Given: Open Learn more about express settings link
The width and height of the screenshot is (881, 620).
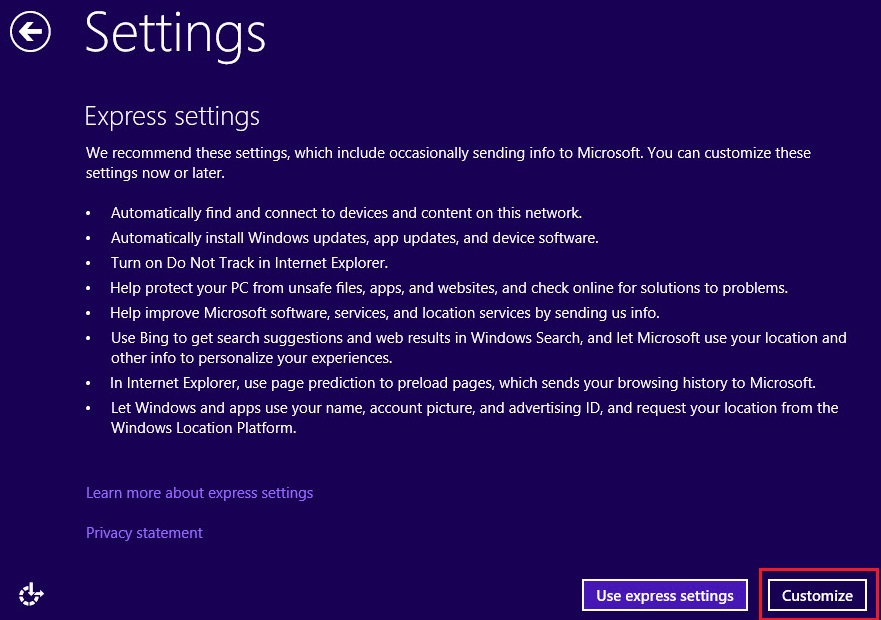Looking at the screenshot, I should (x=199, y=493).
